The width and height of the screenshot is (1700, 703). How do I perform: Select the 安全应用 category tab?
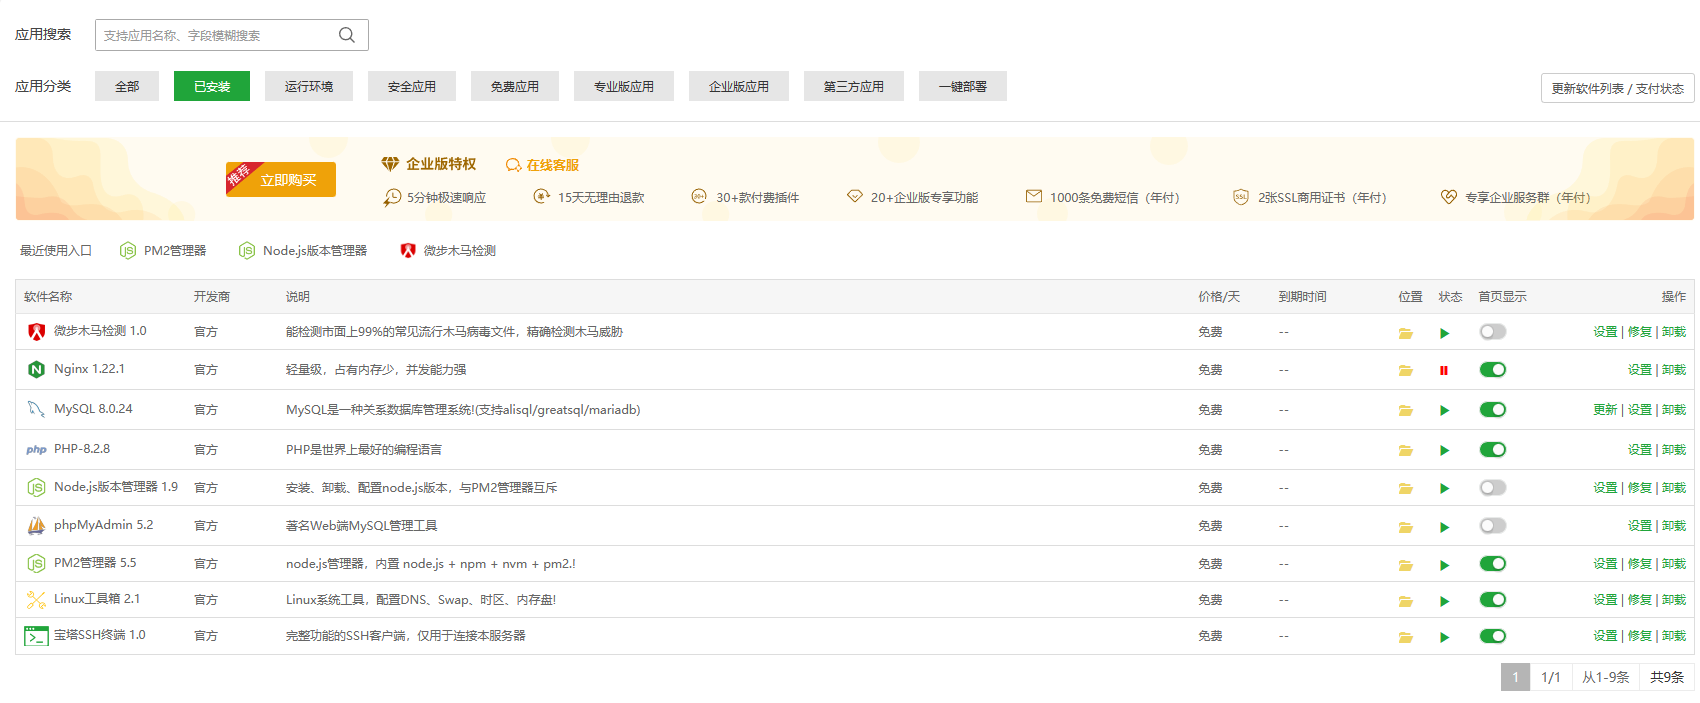click(412, 86)
